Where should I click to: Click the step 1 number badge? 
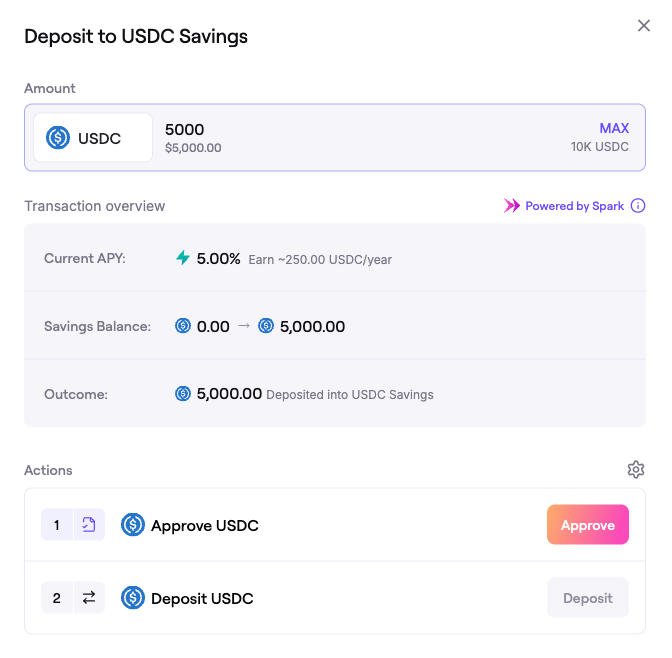click(x=57, y=525)
